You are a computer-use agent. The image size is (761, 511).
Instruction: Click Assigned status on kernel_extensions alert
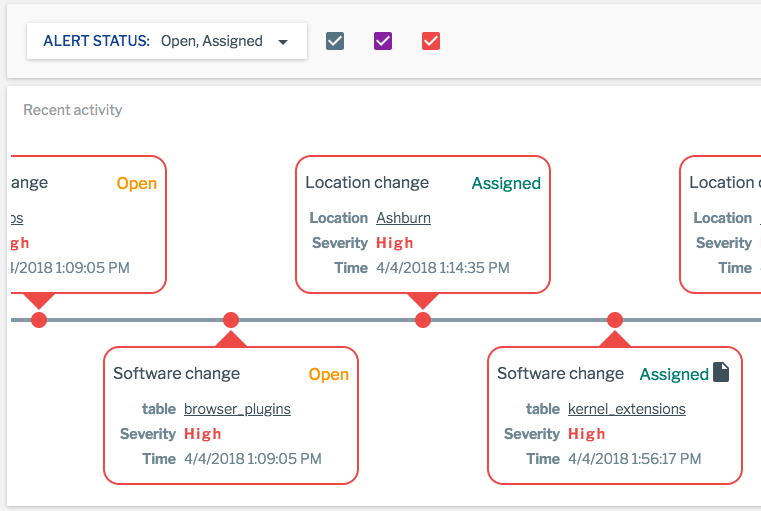(674, 375)
